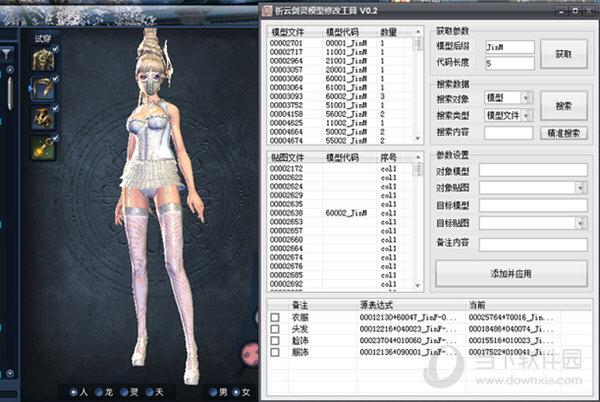Click the funnel filter icon in game window

(7, 54)
